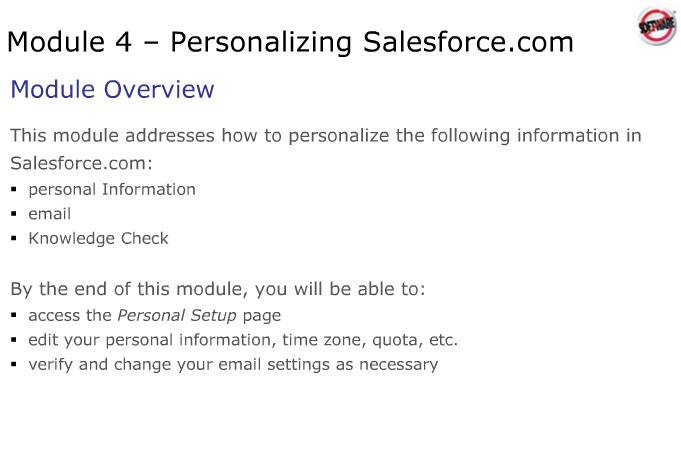Image resolution: width=681 pixels, height=466 pixels.
Task: Click the bullet marker beside "verify and change"
Action: tap(15, 365)
